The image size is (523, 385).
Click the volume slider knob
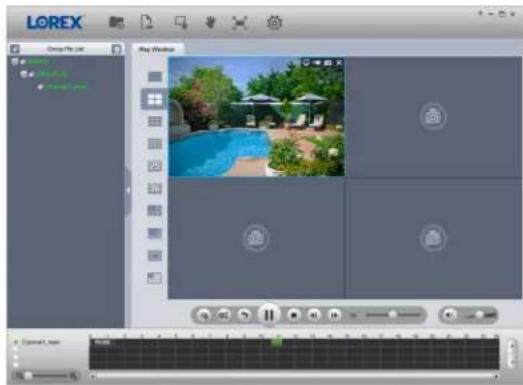pos(480,315)
